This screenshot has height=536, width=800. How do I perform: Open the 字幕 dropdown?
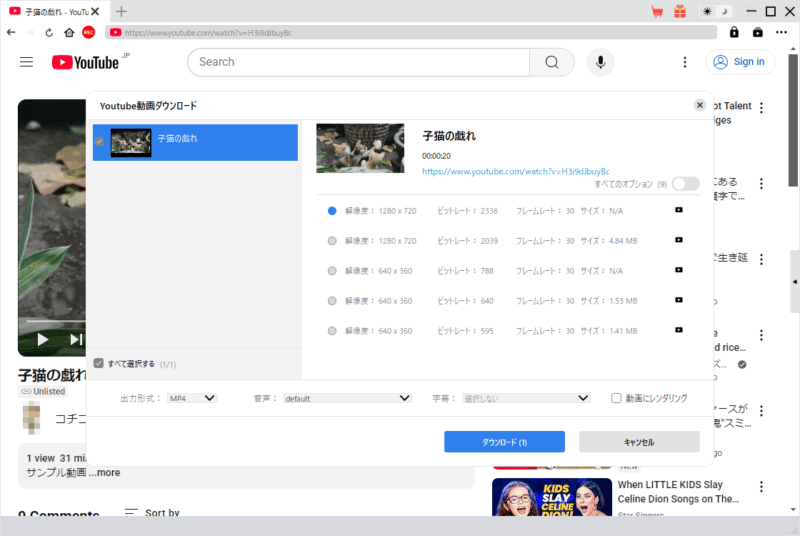(526, 398)
